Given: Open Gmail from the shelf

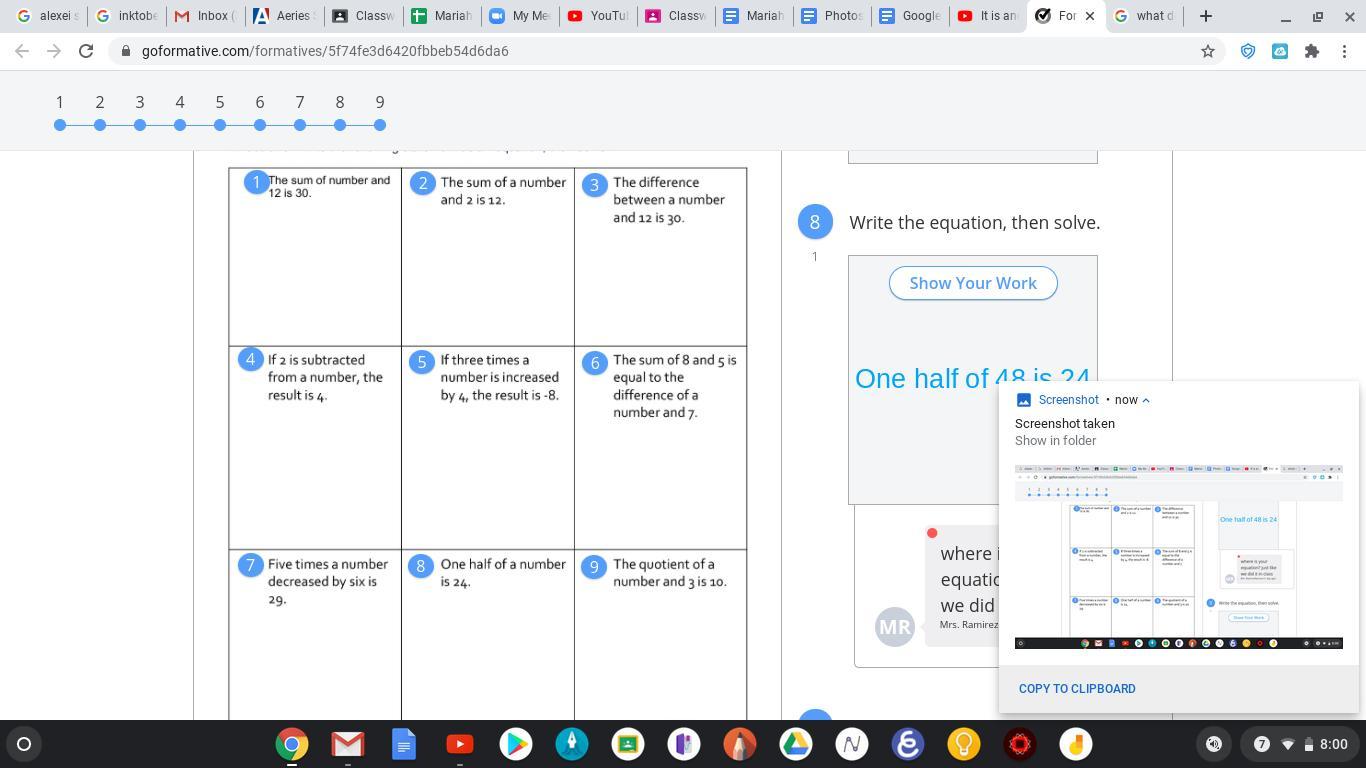Looking at the screenshot, I should [348, 744].
